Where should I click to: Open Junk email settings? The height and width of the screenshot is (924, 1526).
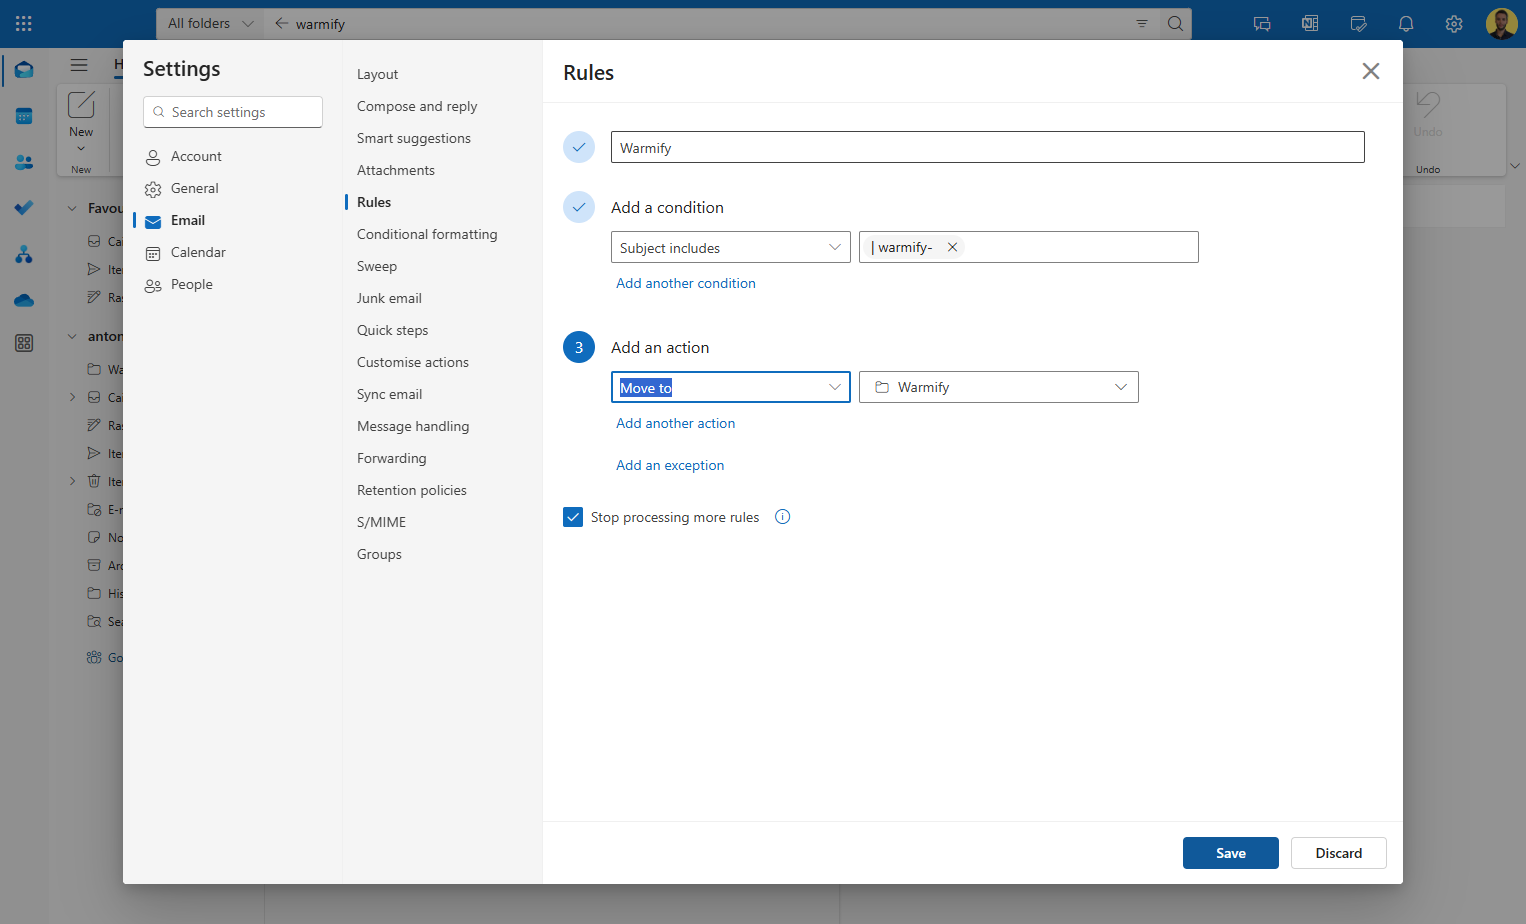pos(389,298)
